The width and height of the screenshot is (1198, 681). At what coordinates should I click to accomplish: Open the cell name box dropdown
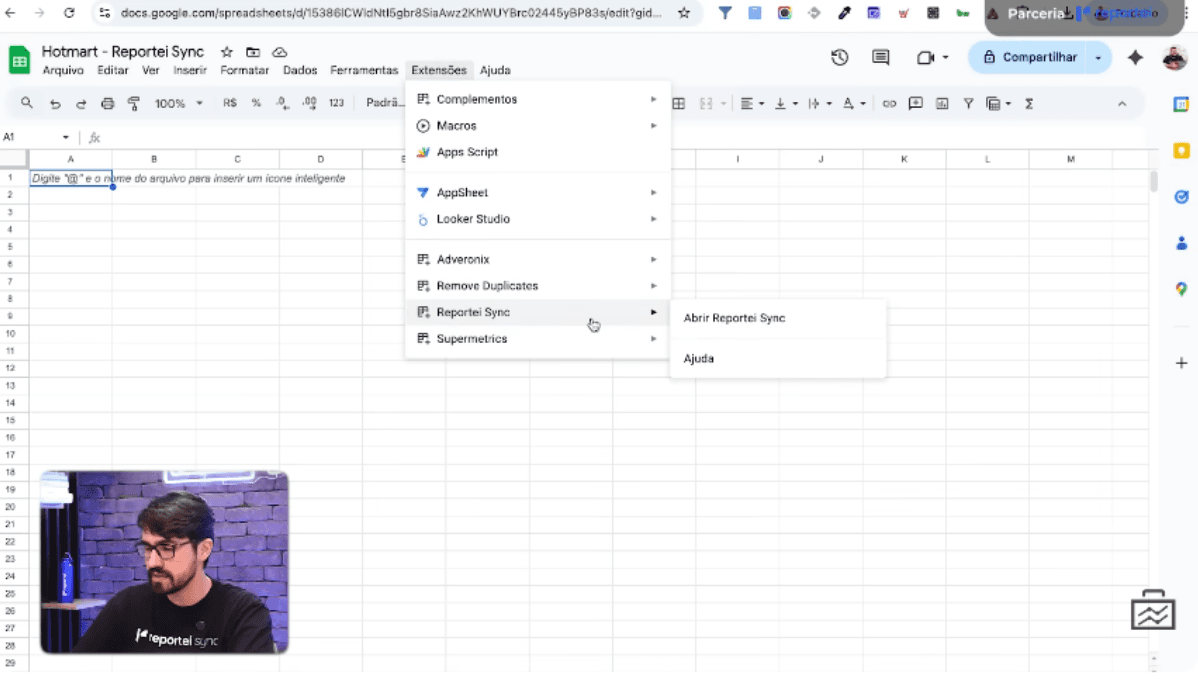pos(66,138)
